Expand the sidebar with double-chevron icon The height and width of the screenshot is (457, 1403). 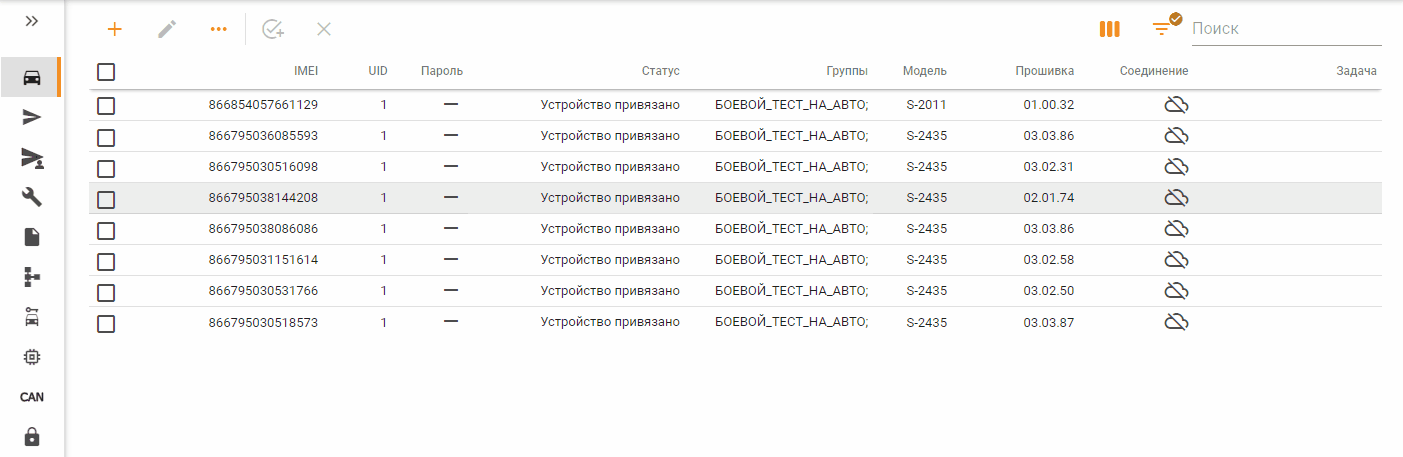32,21
